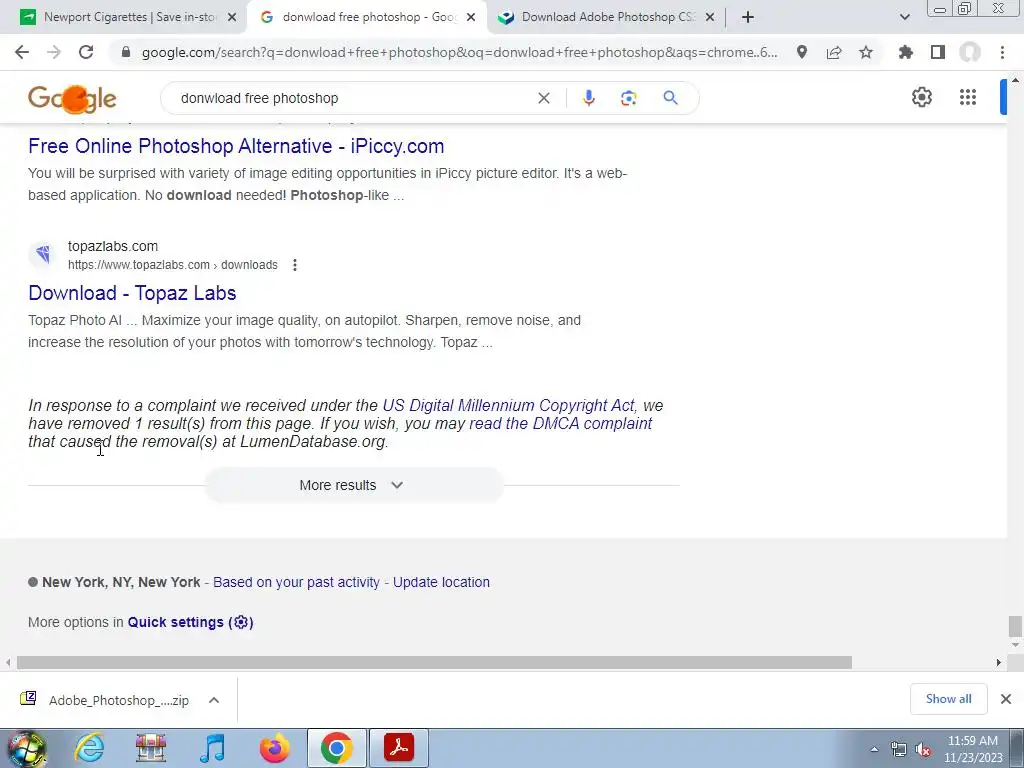
Task: Open the Chrome profile avatar
Action: click(970, 52)
